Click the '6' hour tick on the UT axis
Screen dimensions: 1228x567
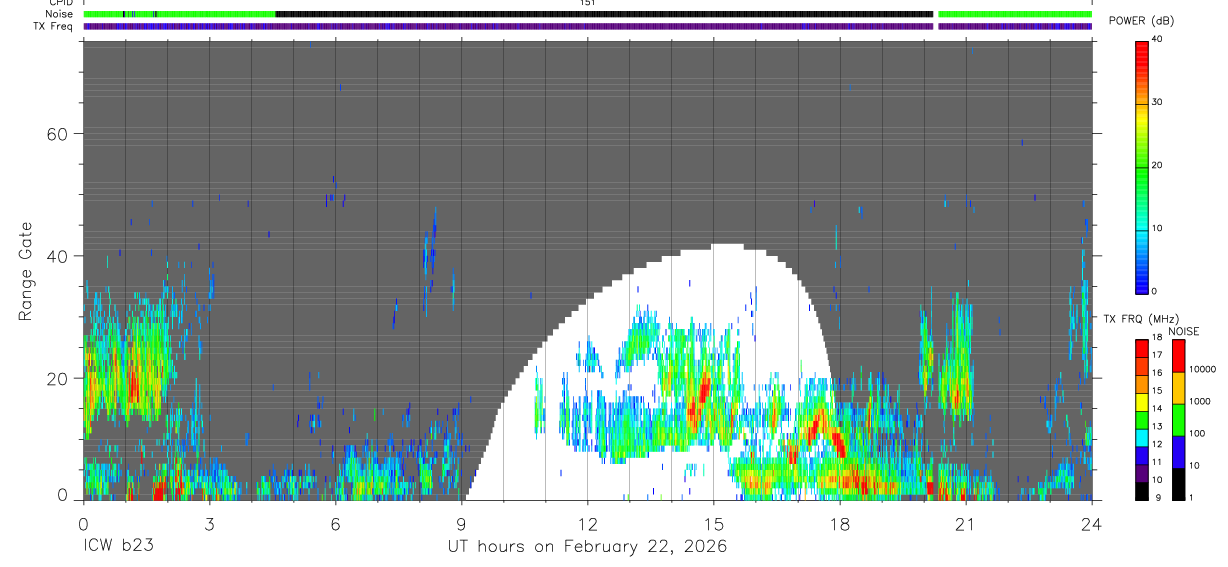tap(335, 523)
